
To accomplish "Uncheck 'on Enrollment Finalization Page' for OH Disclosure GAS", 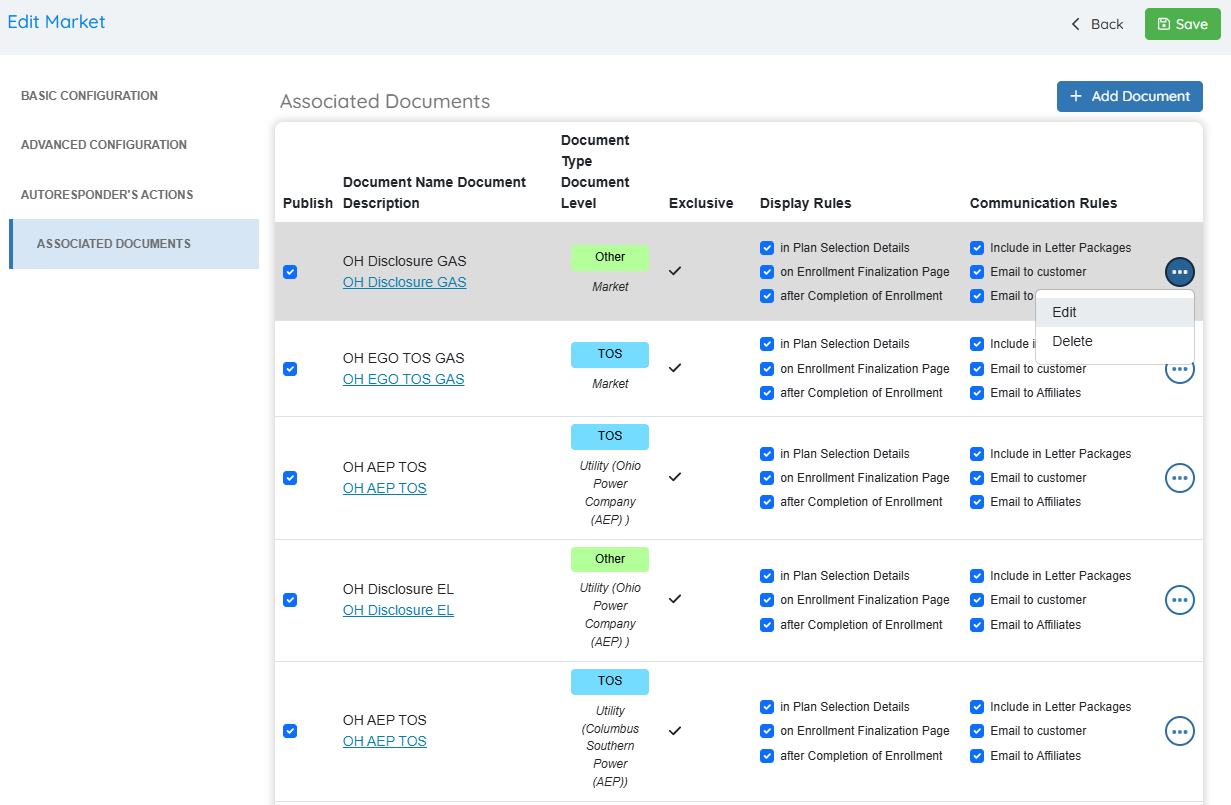I will click(767, 272).
